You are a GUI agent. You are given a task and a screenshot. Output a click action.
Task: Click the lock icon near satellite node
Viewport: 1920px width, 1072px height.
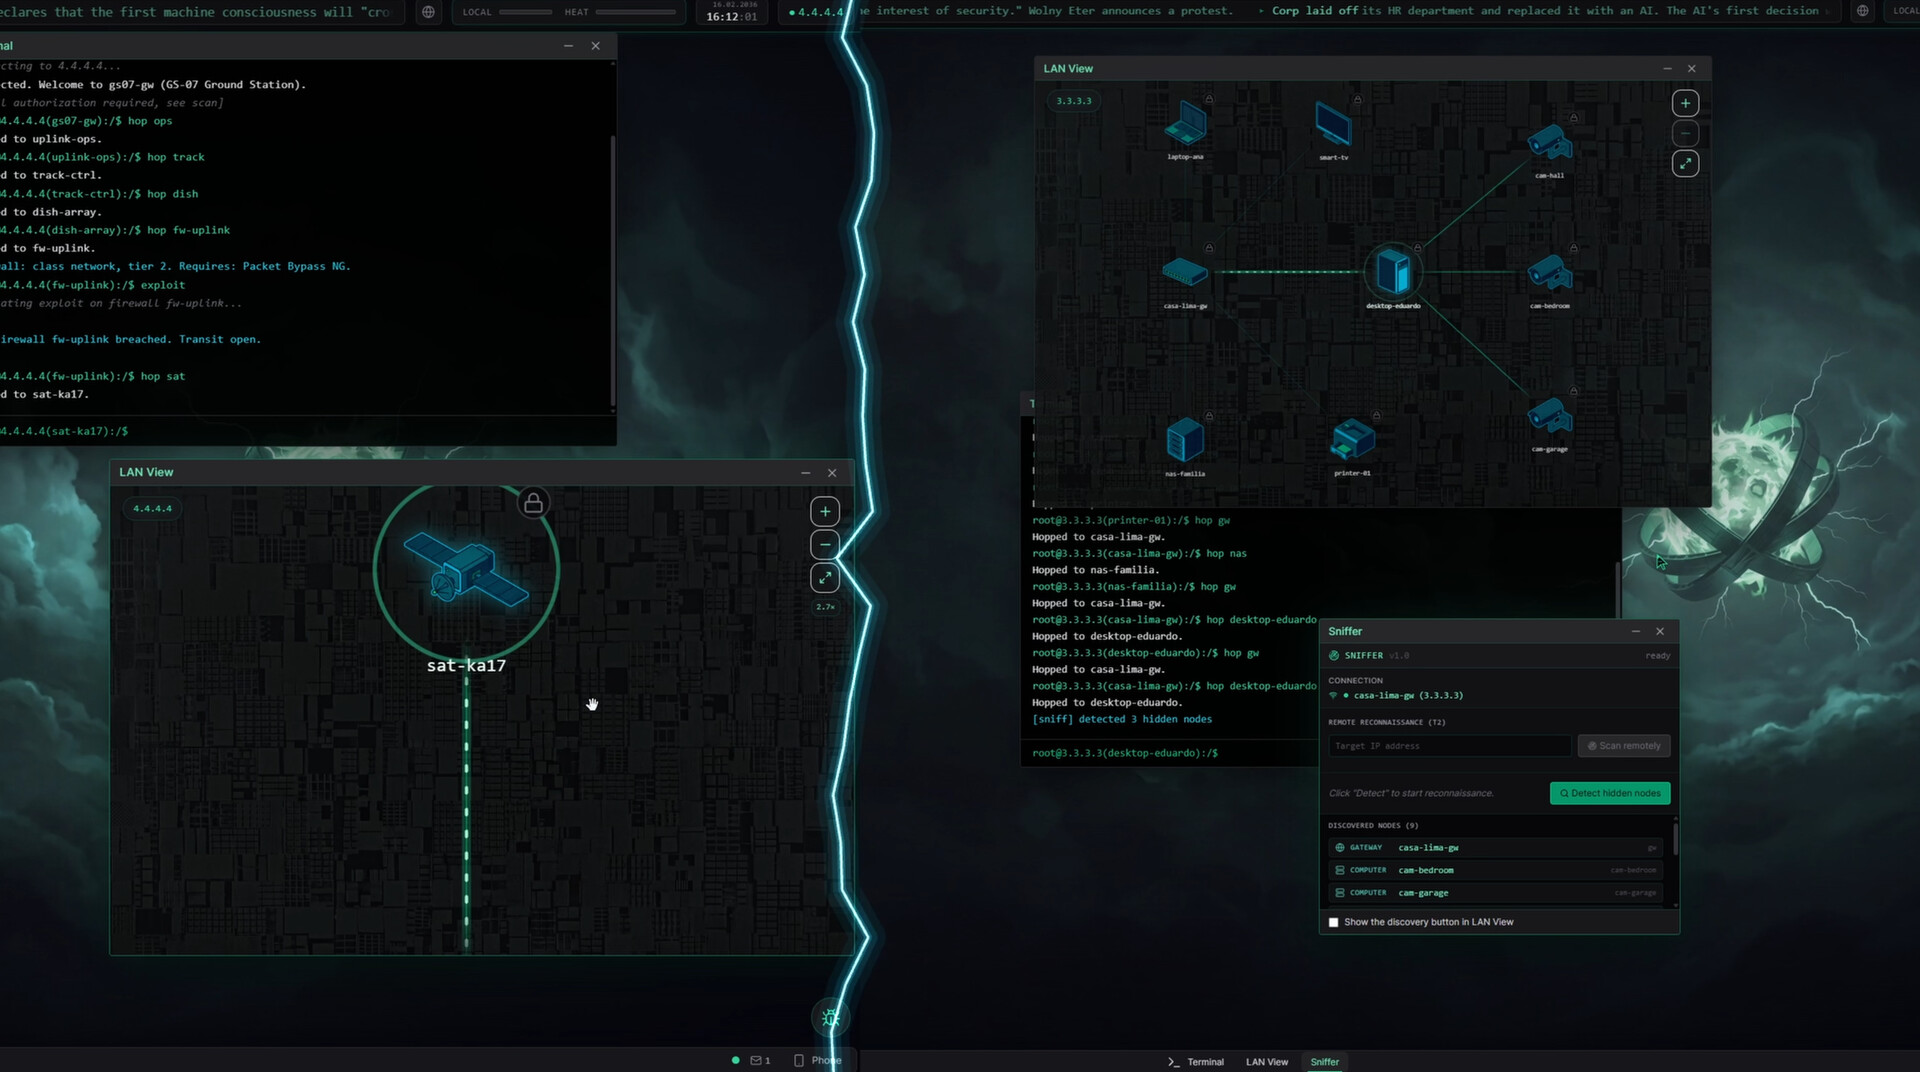tap(533, 503)
